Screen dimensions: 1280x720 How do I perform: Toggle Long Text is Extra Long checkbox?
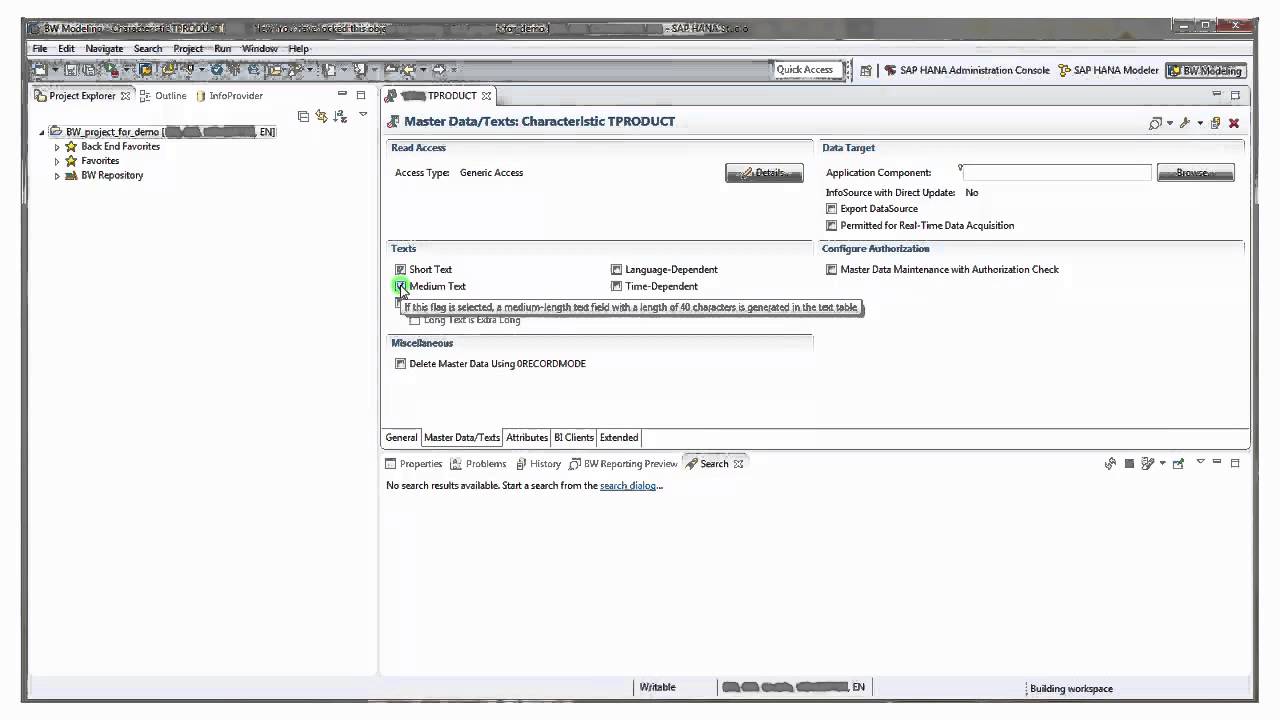click(415, 320)
